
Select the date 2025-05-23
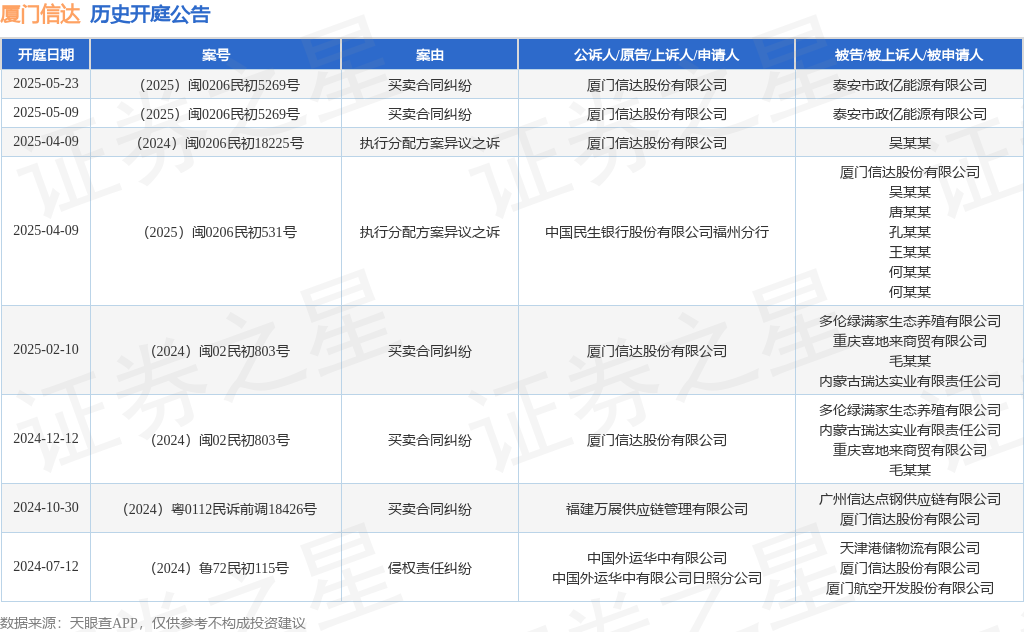click(46, 84)
